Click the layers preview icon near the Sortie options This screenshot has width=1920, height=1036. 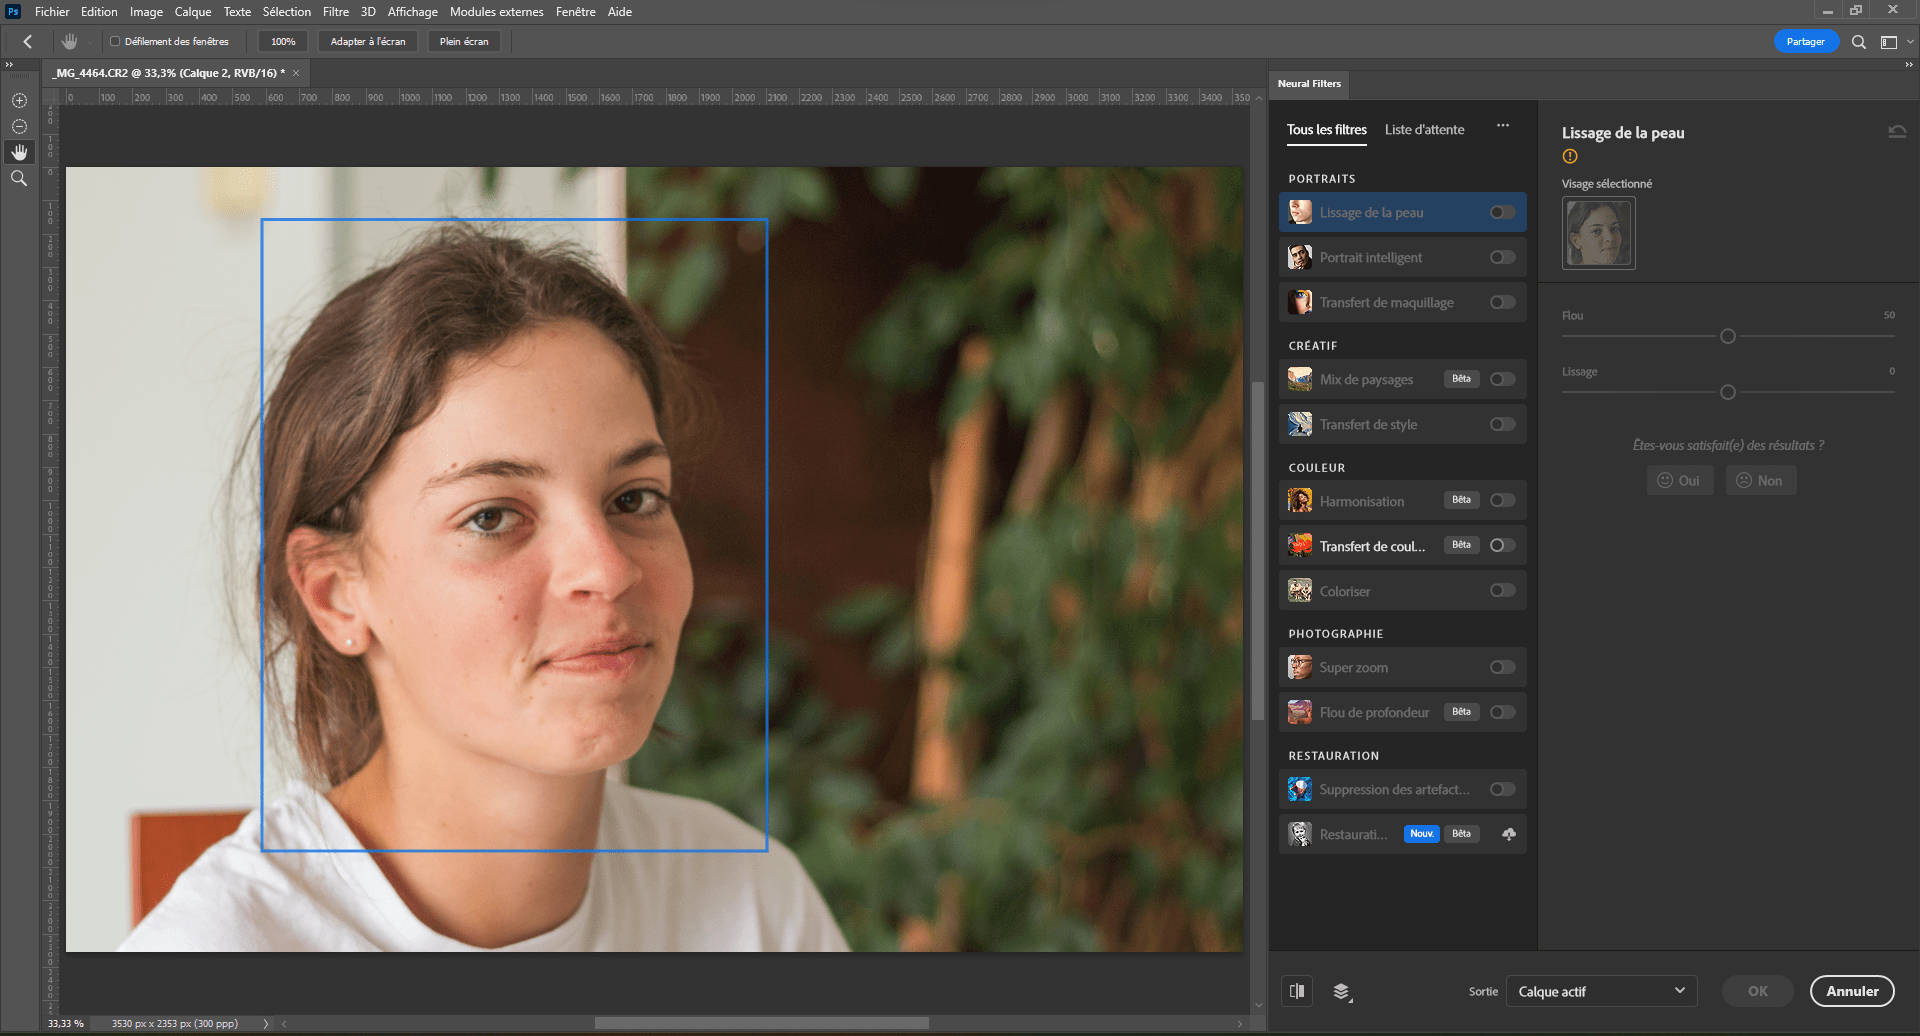(1343, 991)
